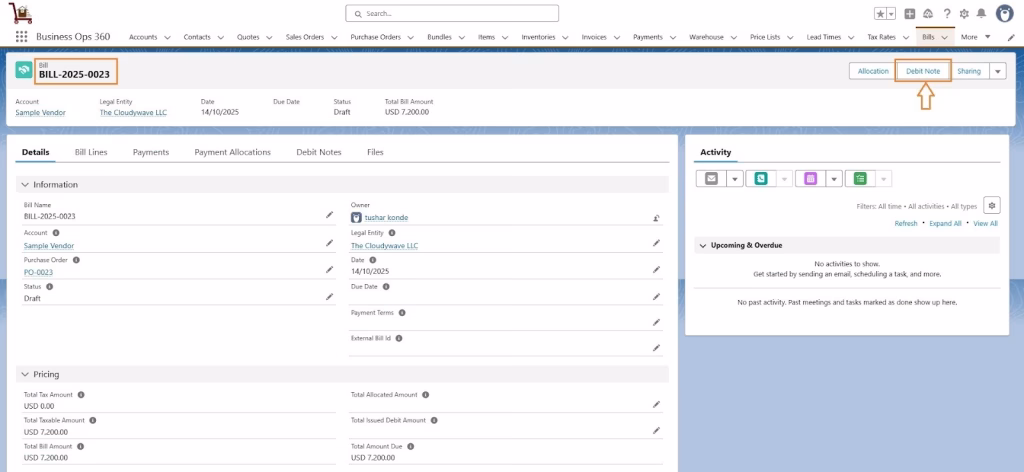Open the Purchase Orders nav dropdown arrow
1024x472 pixels.
(x=410, y=37)
